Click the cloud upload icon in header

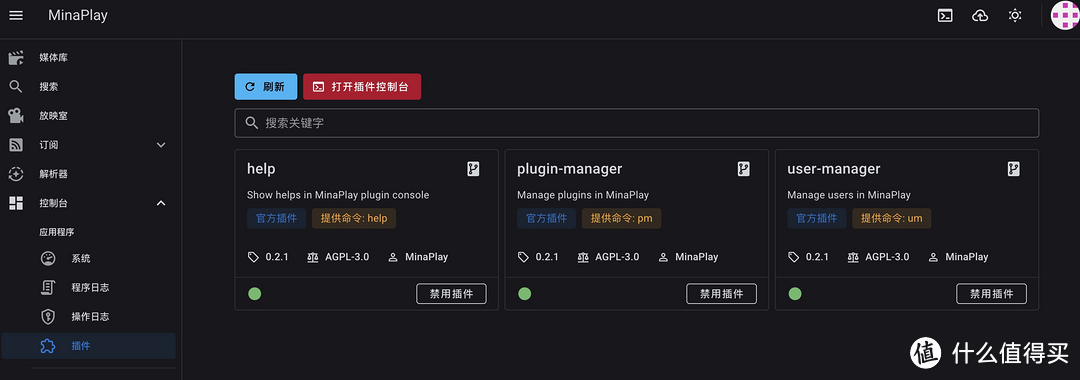[x=979, y=15]
